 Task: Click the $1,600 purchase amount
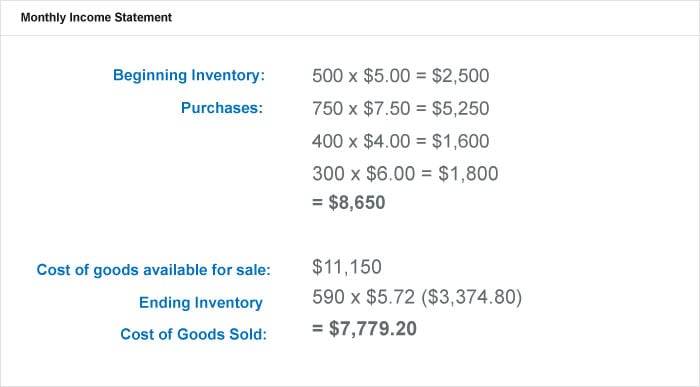460,141
